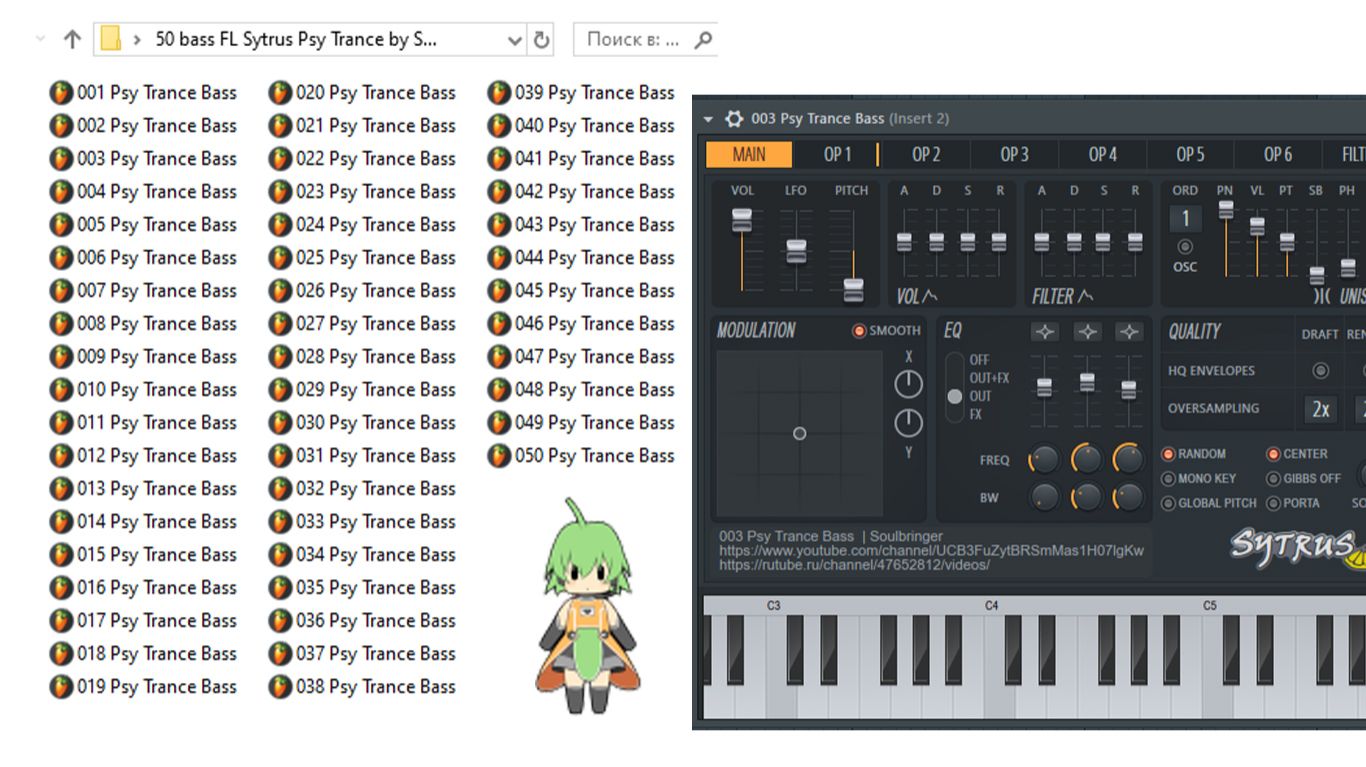Click the ORD value box showing 1
Viewport: 1366px width, 767px height.
tap(1185, 219)
